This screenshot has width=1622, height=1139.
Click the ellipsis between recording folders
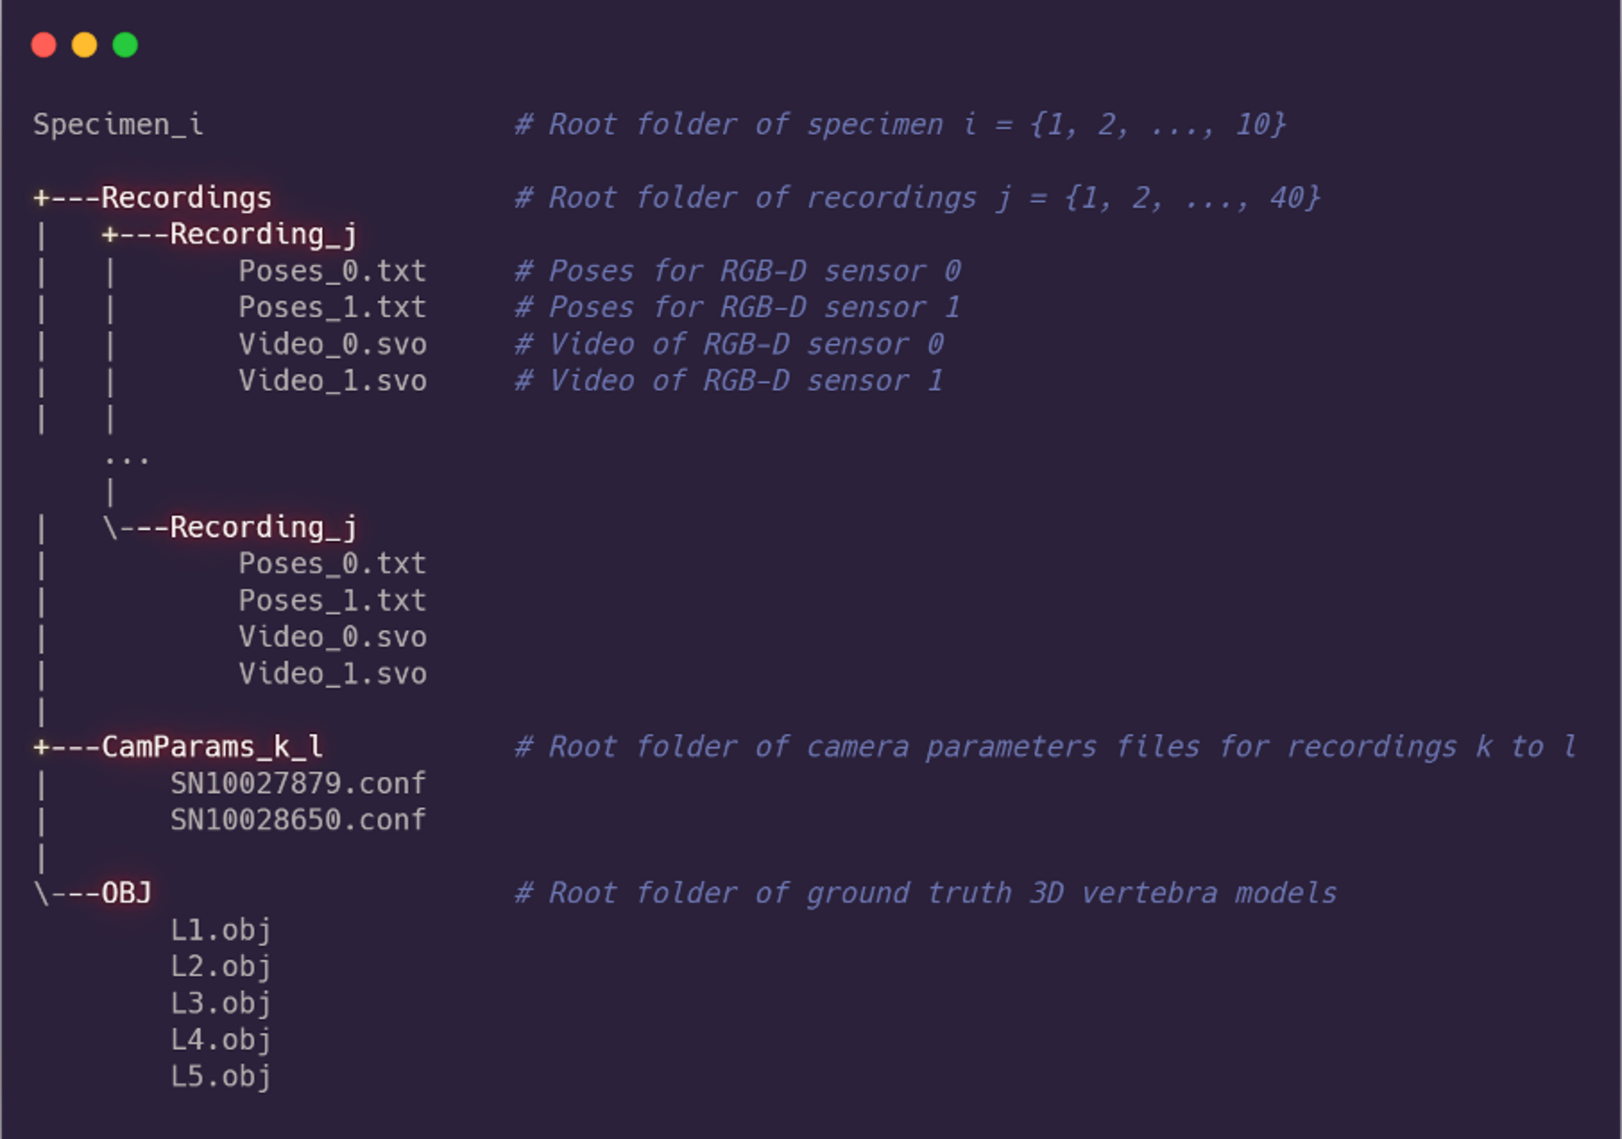(127, 460)
